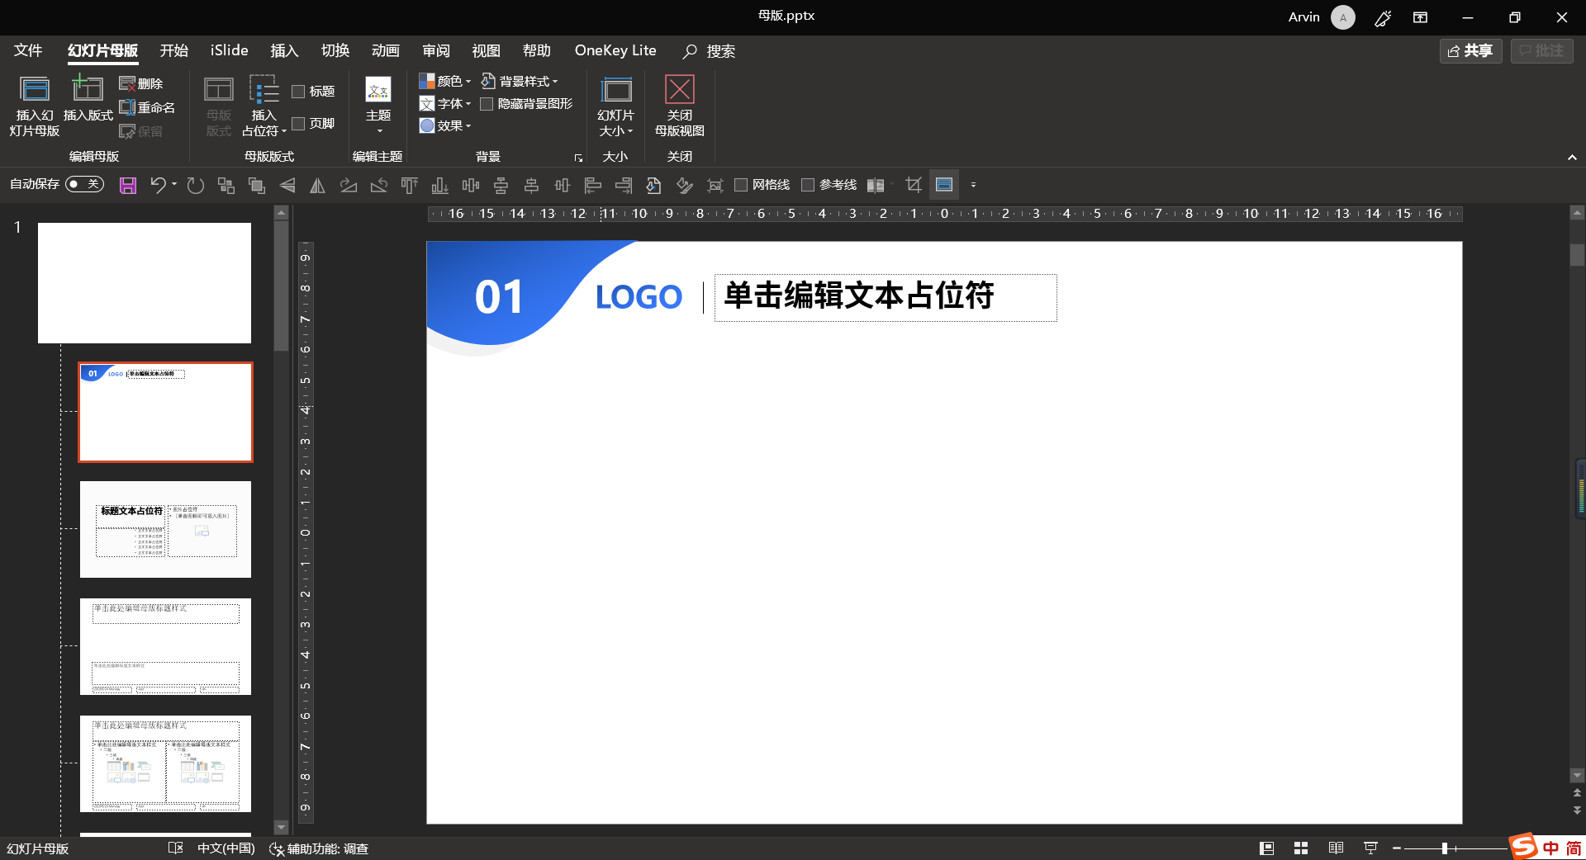The height and width of the screenshot is (860, 1586).
Task: Click Crop icon in quick toolbar
Action: click(913, 185)
